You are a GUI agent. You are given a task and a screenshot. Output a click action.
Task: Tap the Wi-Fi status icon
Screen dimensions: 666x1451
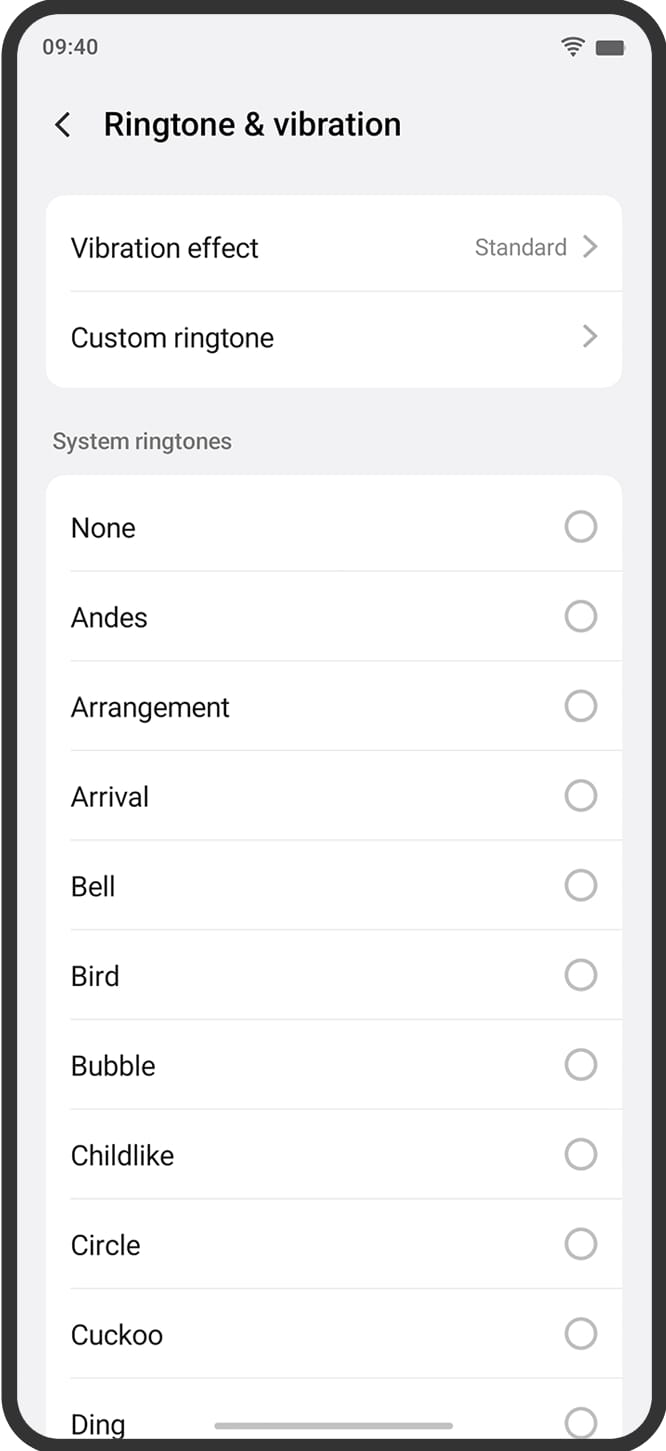[x=573, y=46]
